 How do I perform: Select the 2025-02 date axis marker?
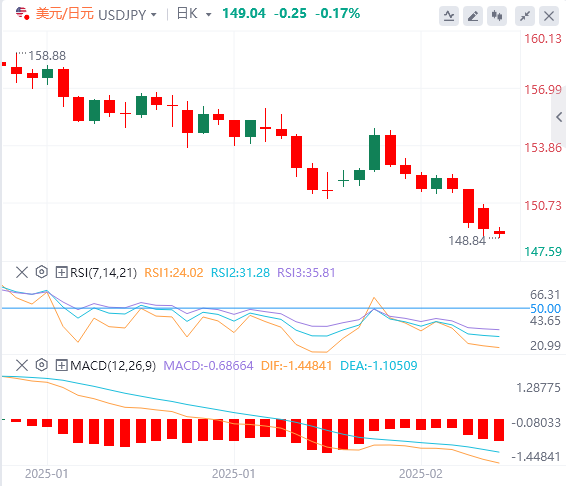421,474
